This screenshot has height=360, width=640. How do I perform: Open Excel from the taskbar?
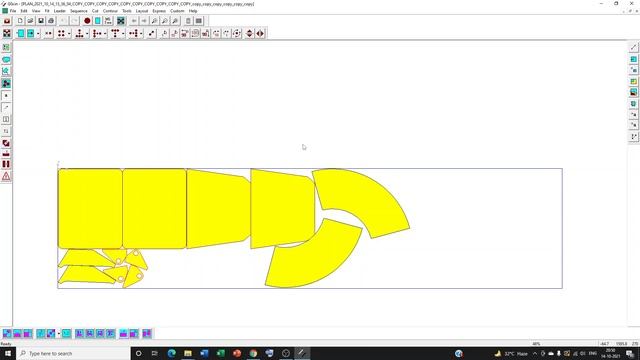220,353
